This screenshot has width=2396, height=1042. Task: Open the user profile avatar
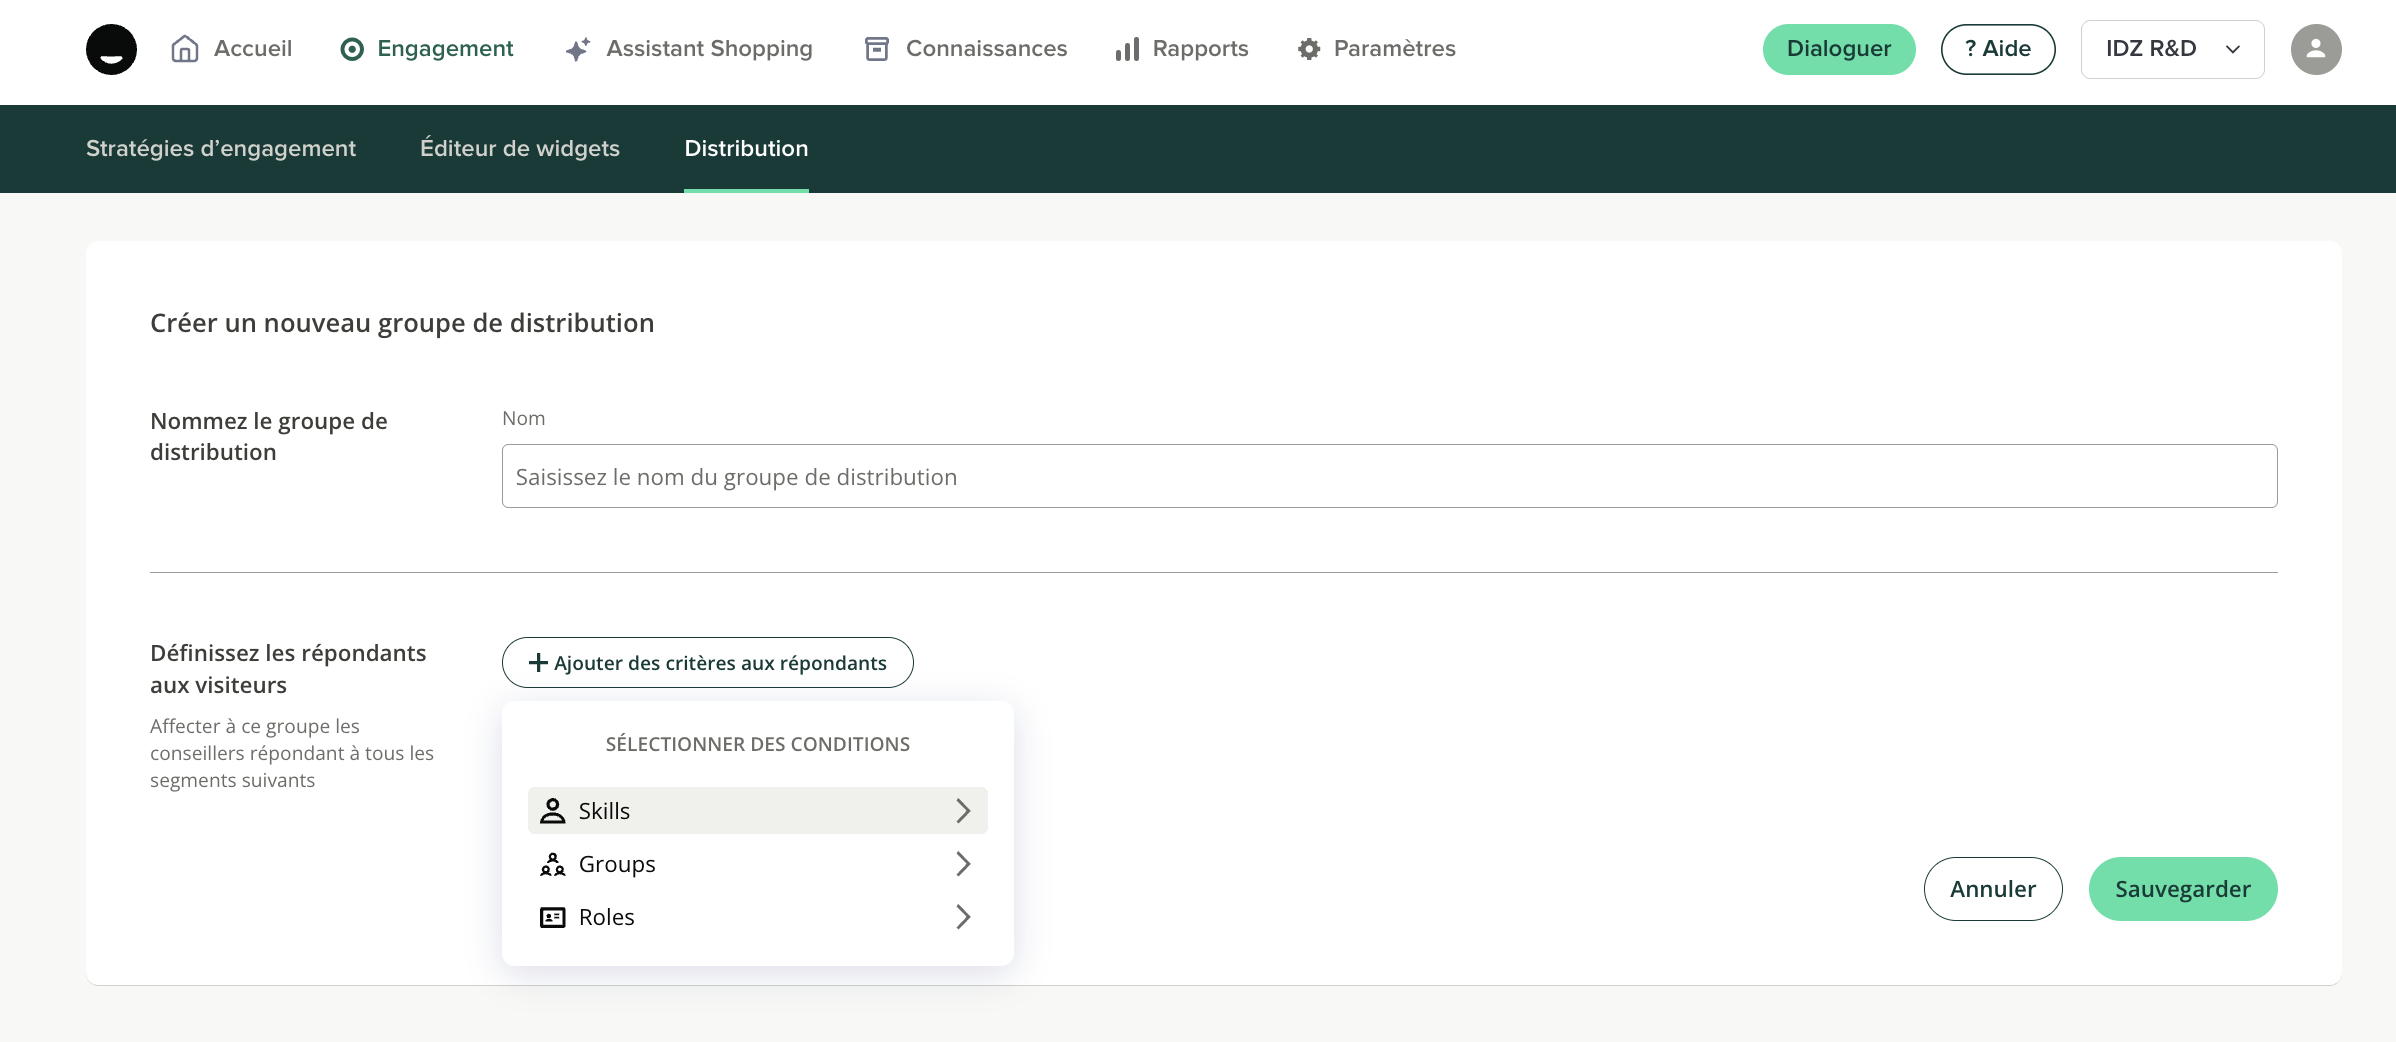pos(2316,49)
